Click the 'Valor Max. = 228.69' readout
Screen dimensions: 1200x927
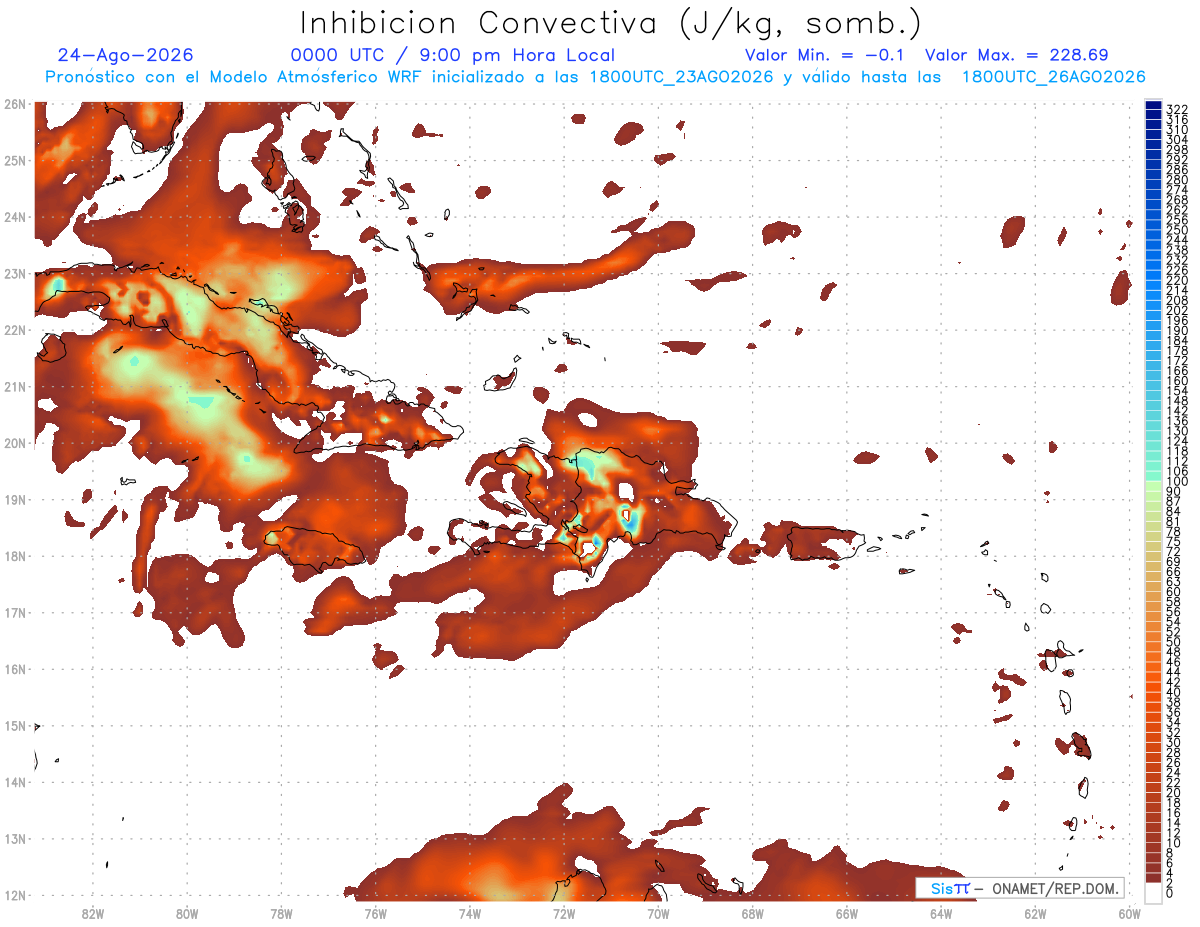[x=1017, y=55]
